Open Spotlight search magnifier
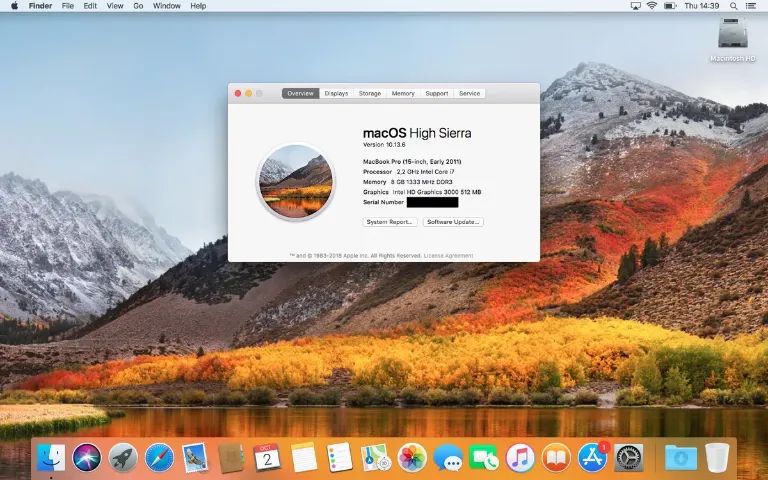 (x=733, y=6)
